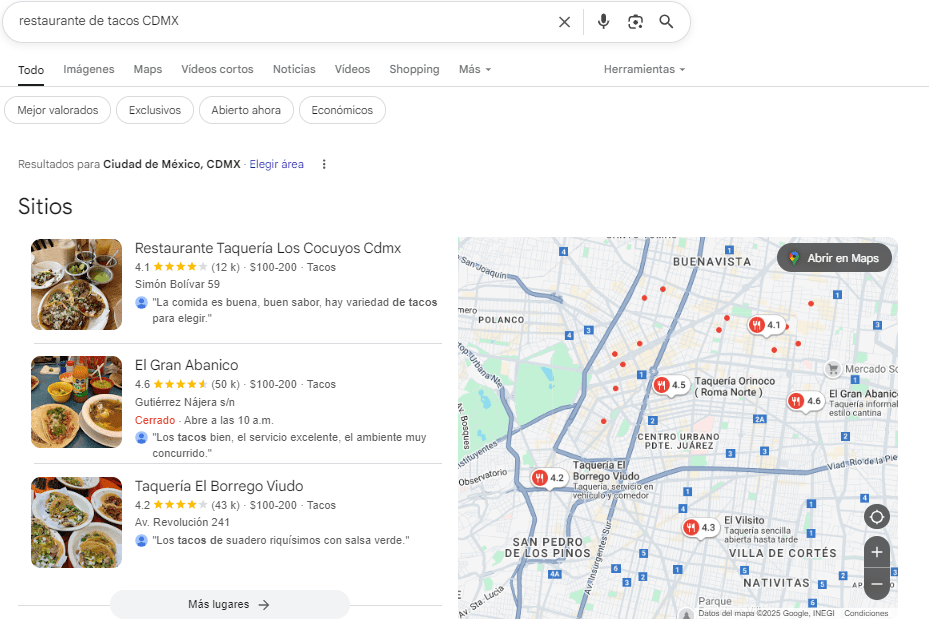Viewport: 929px width, 625px height.
Task: Open Restaurante Taquería Los Cocuyos Cdmx listing
Action: [x=268, y=248]
